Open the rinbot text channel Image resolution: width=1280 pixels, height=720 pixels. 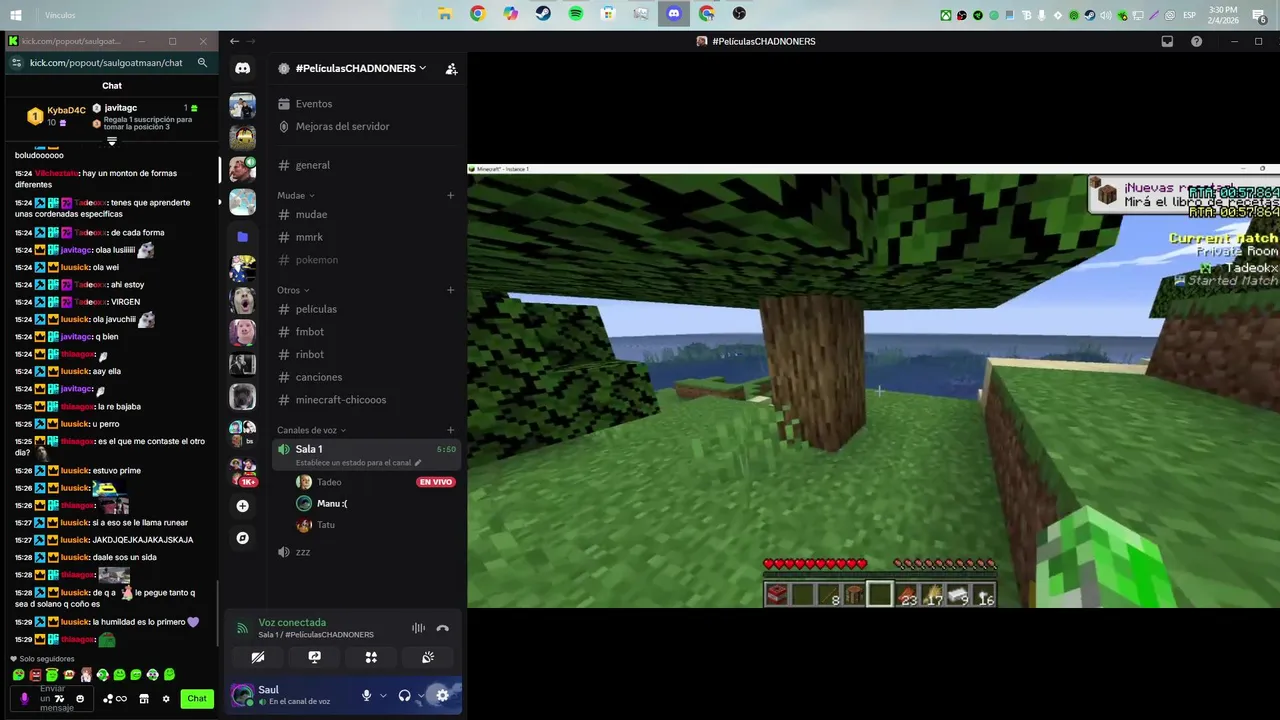(366, 355)
